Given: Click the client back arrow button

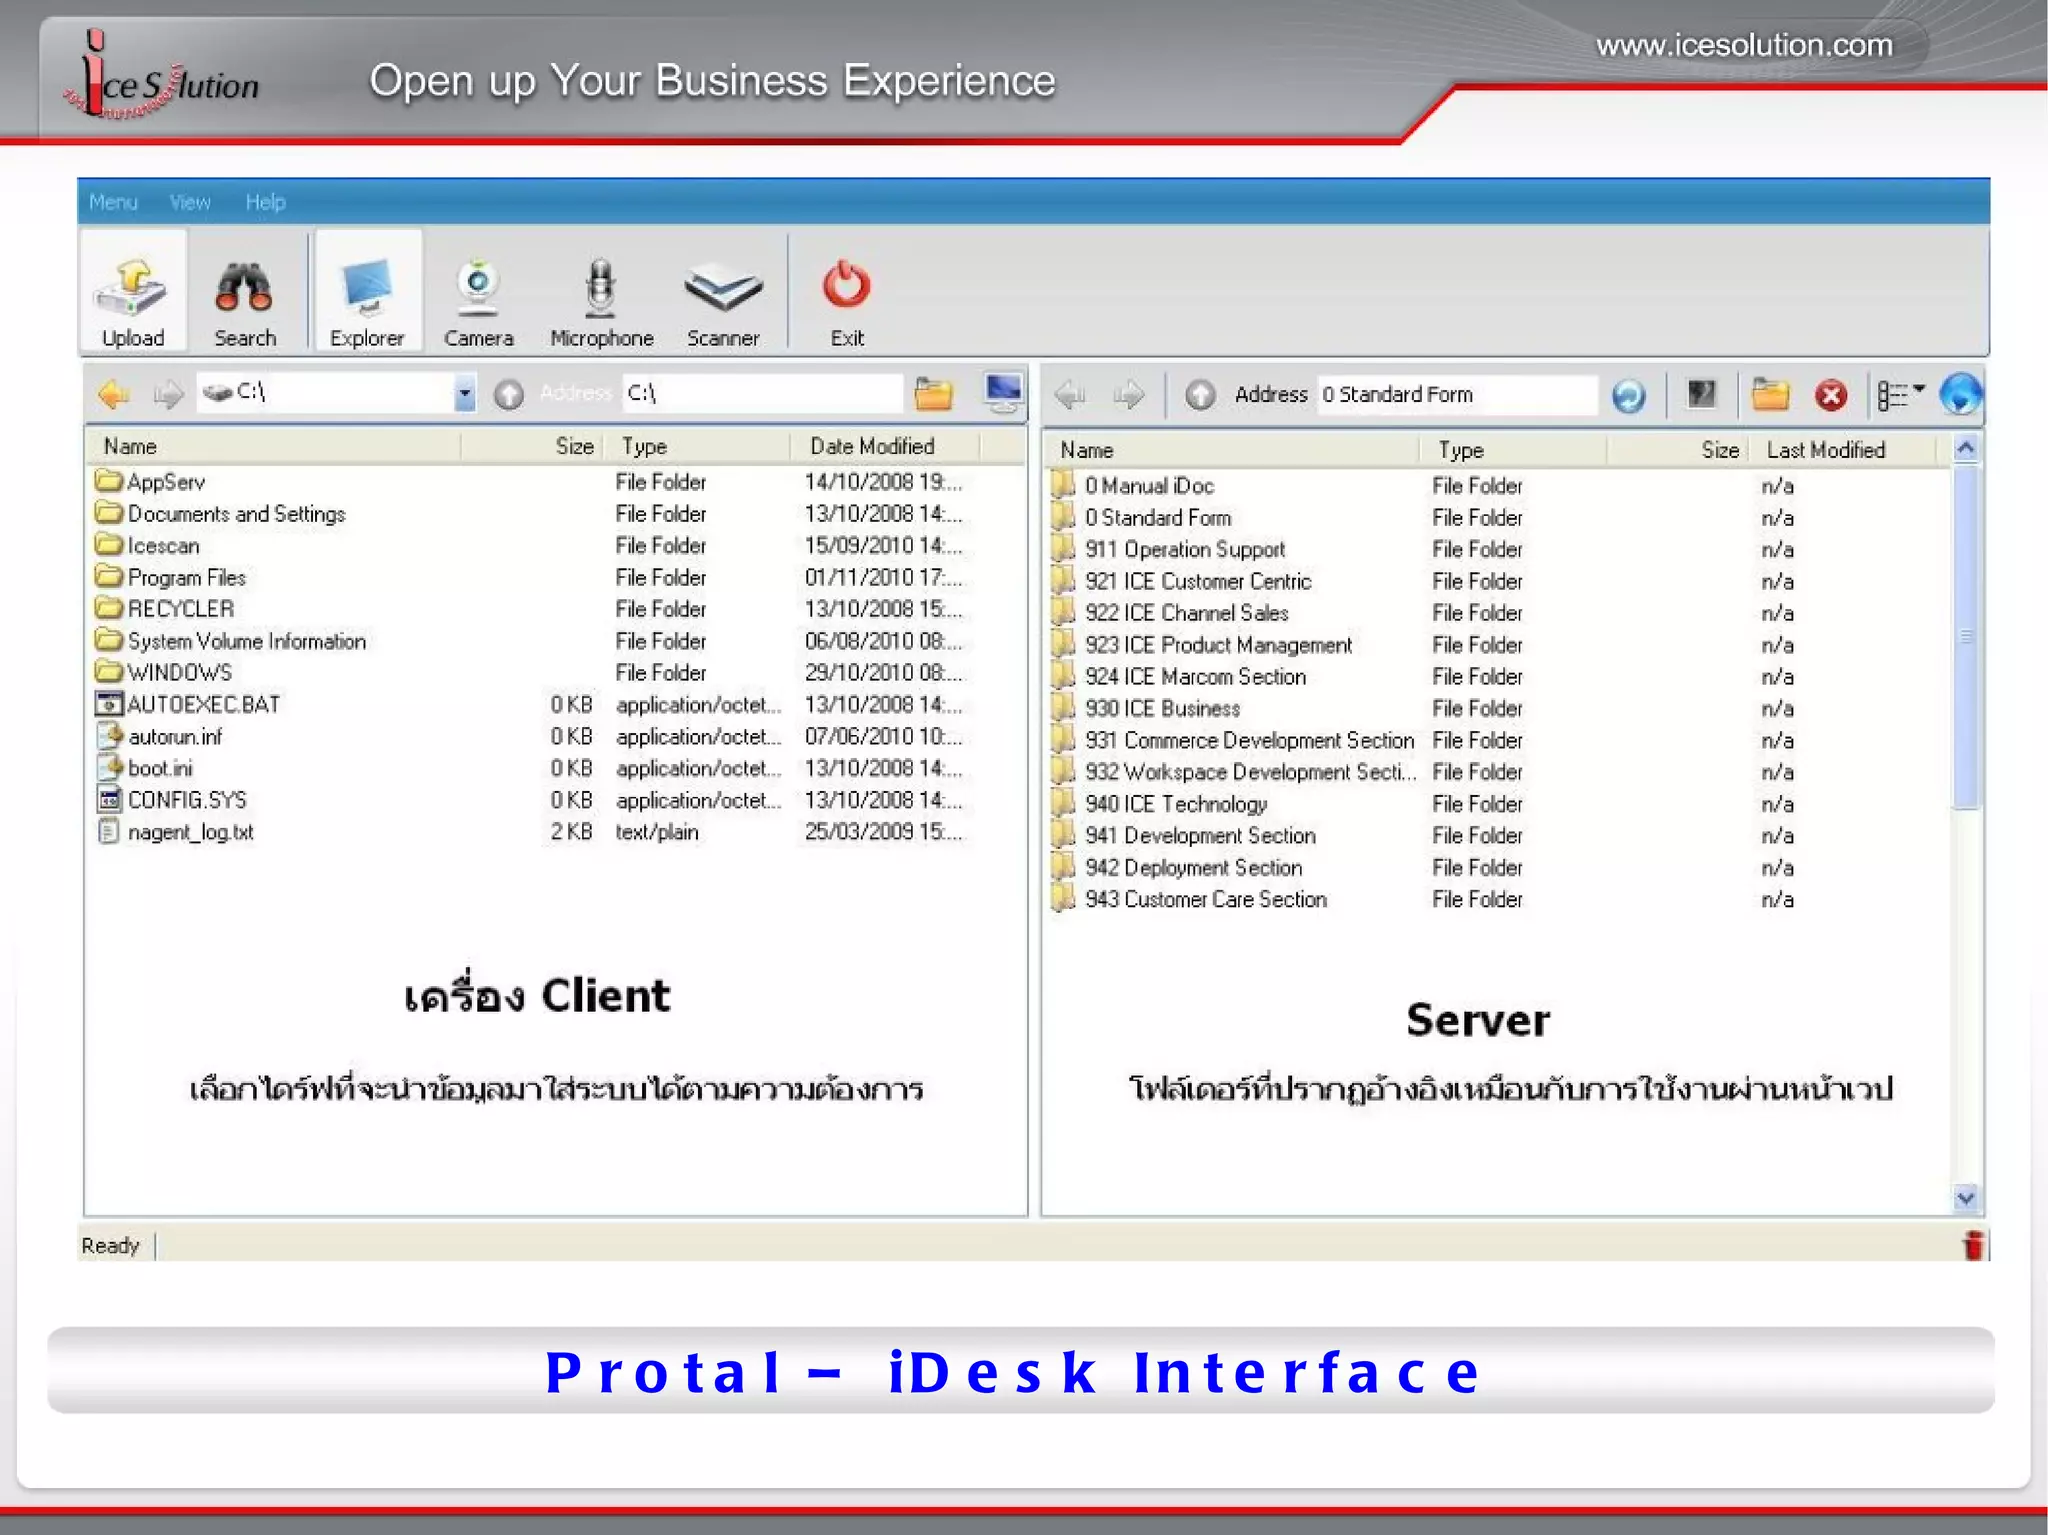Looking at the screenshot, I should pos(114,394).
